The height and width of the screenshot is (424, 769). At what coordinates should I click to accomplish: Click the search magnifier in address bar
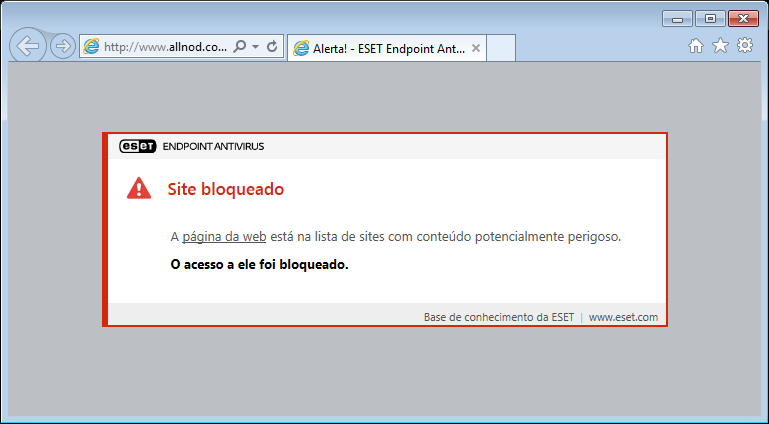pyautogui.click(x=240, y=47)
